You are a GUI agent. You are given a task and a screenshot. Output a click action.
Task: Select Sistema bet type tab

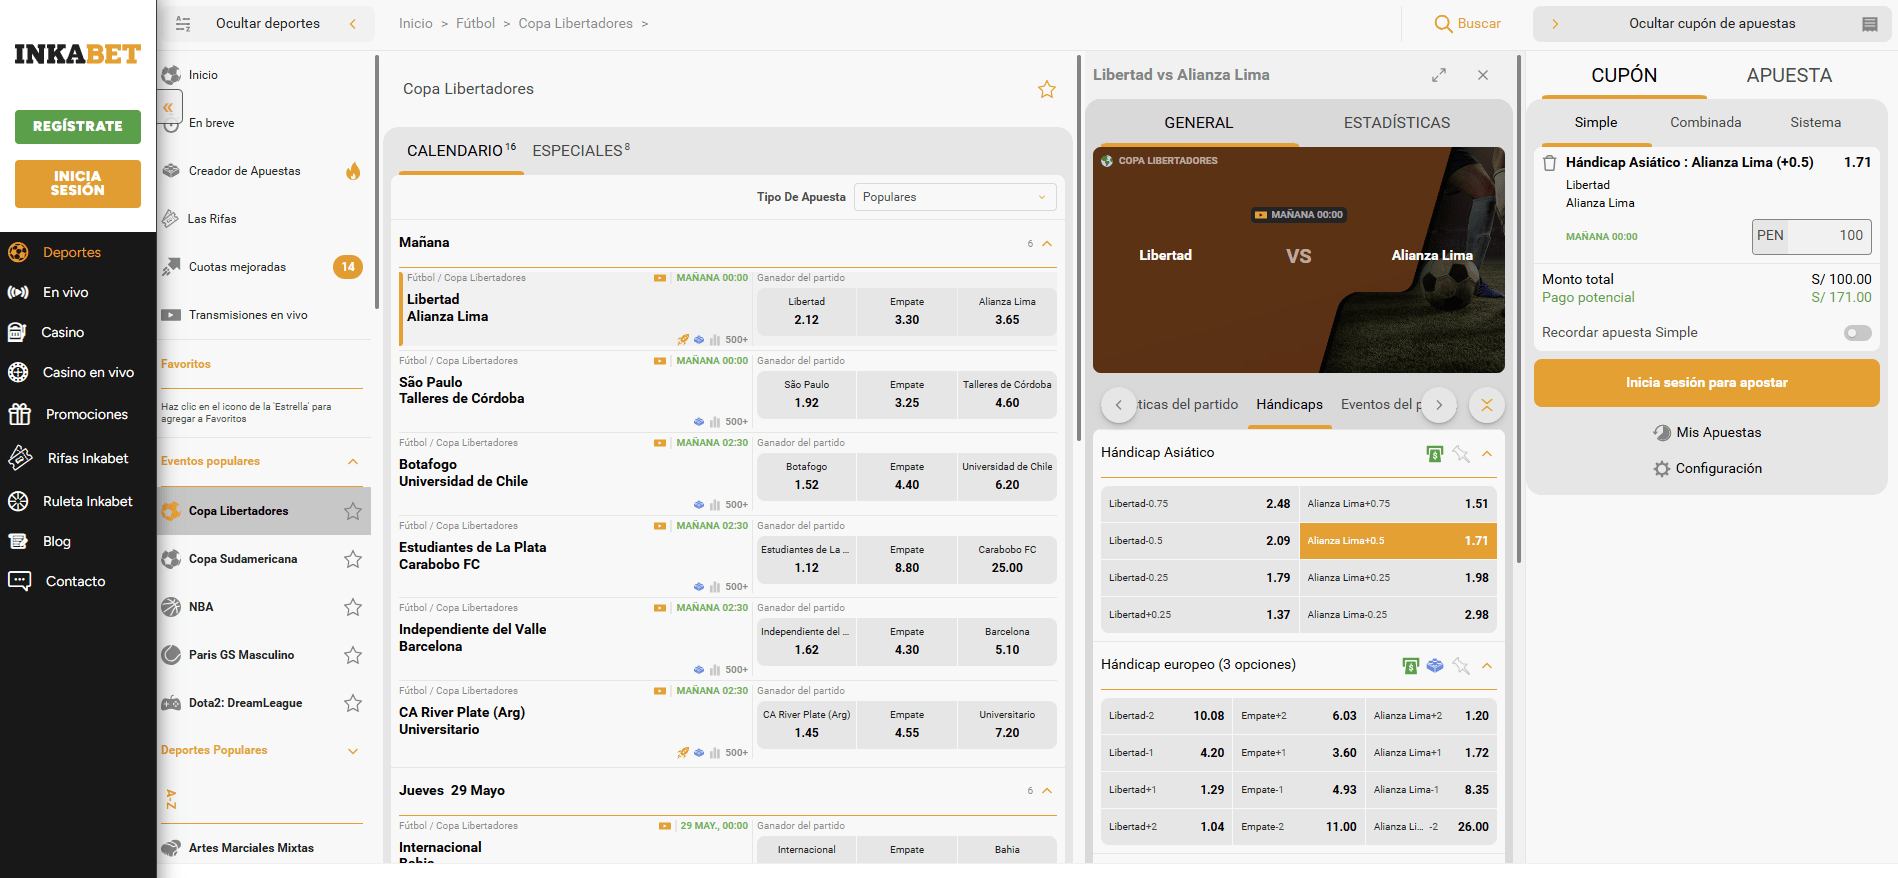pyautogui.click(x=1815, y=122)
